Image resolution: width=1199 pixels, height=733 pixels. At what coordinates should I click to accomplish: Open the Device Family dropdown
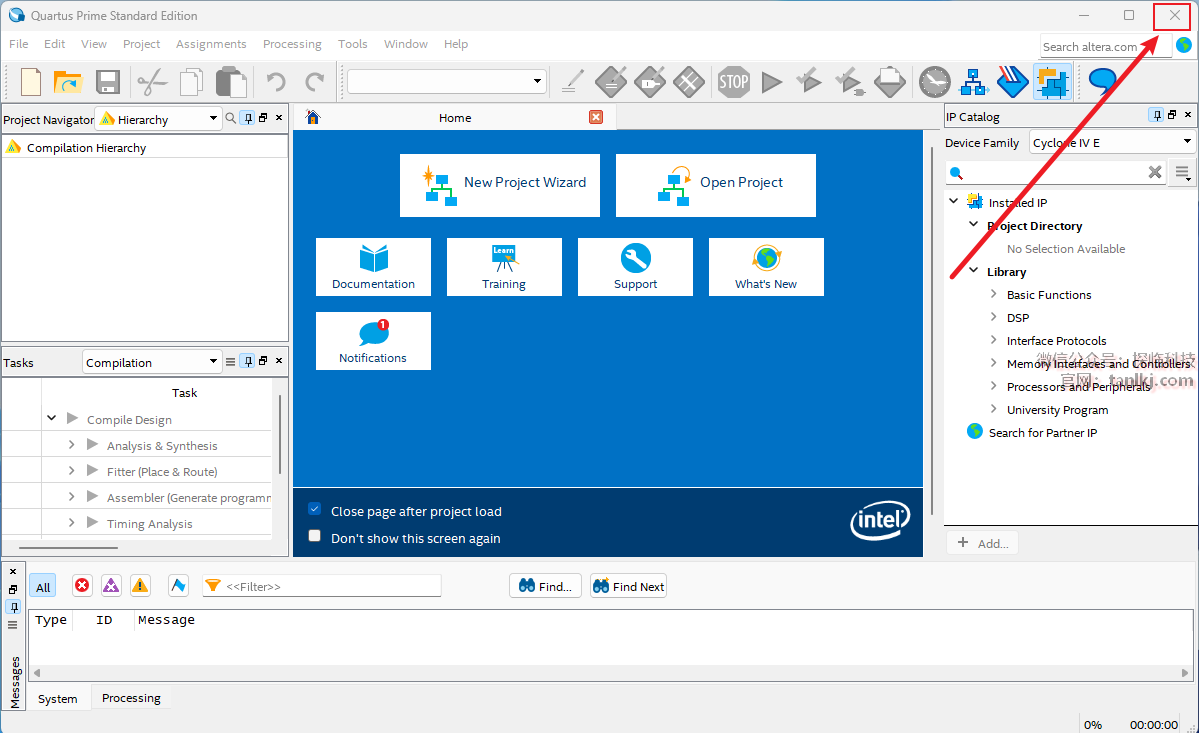click(x=1112, y=143)
